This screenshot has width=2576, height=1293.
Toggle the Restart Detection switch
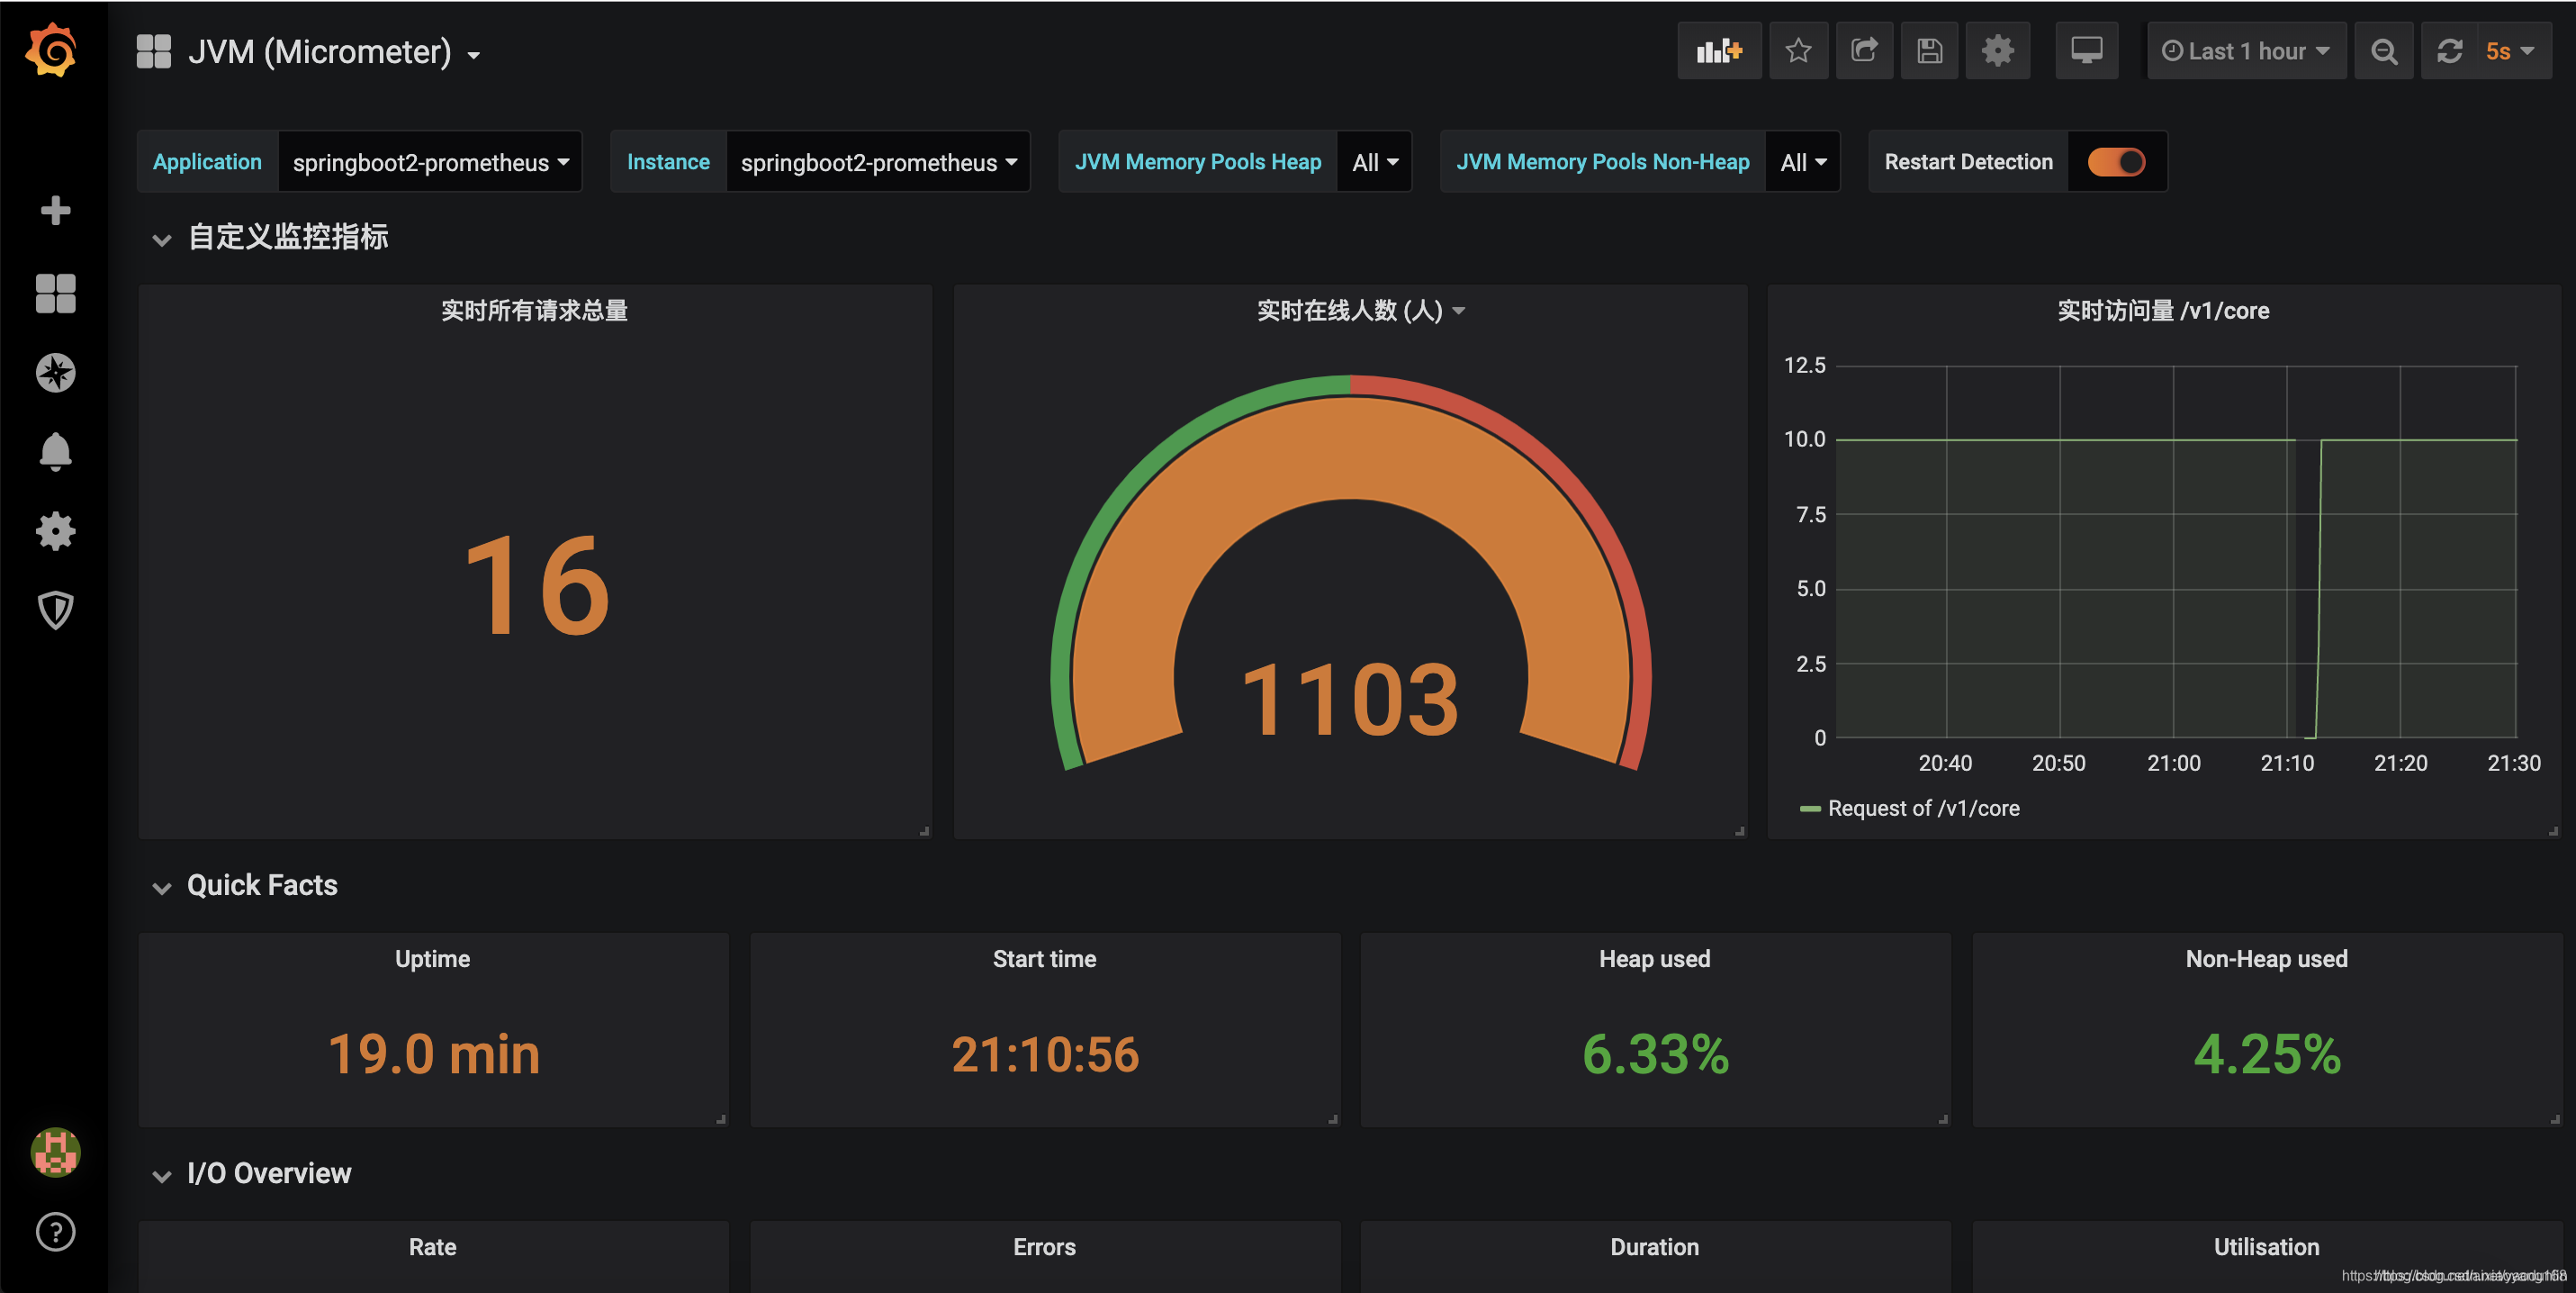click(2116, 162)
